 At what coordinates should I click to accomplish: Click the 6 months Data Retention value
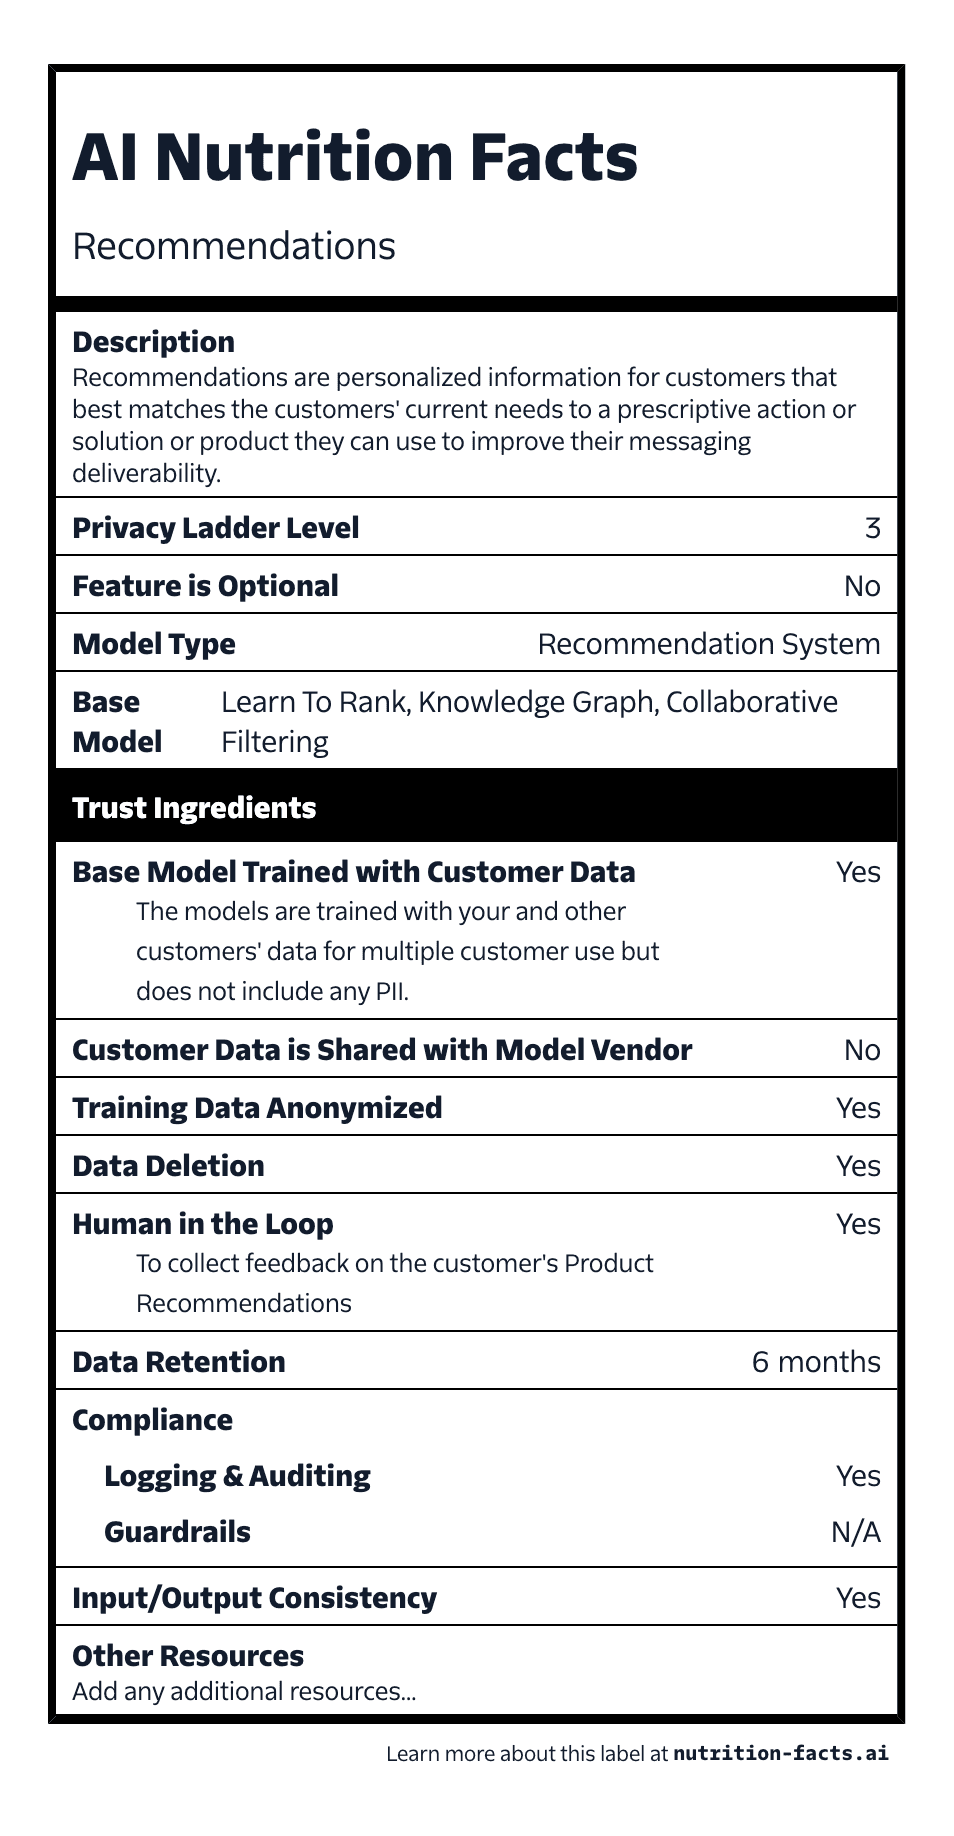(815, 1362)
